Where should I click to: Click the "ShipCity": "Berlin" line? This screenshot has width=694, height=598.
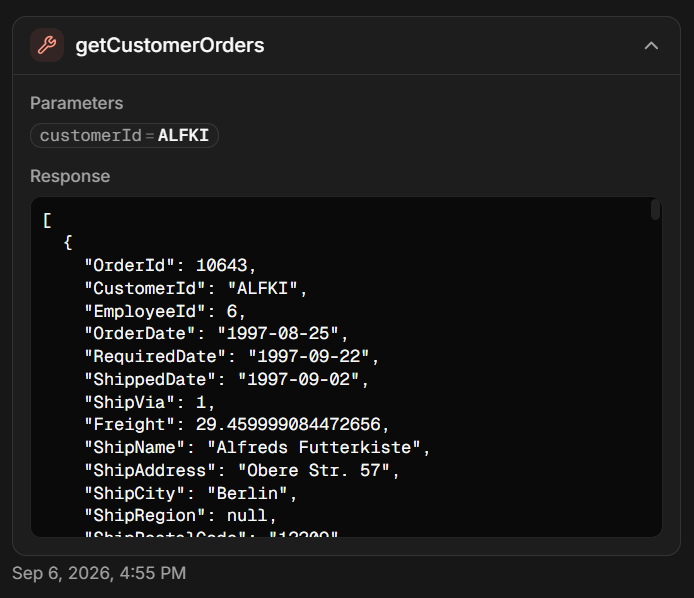(190, 494)
